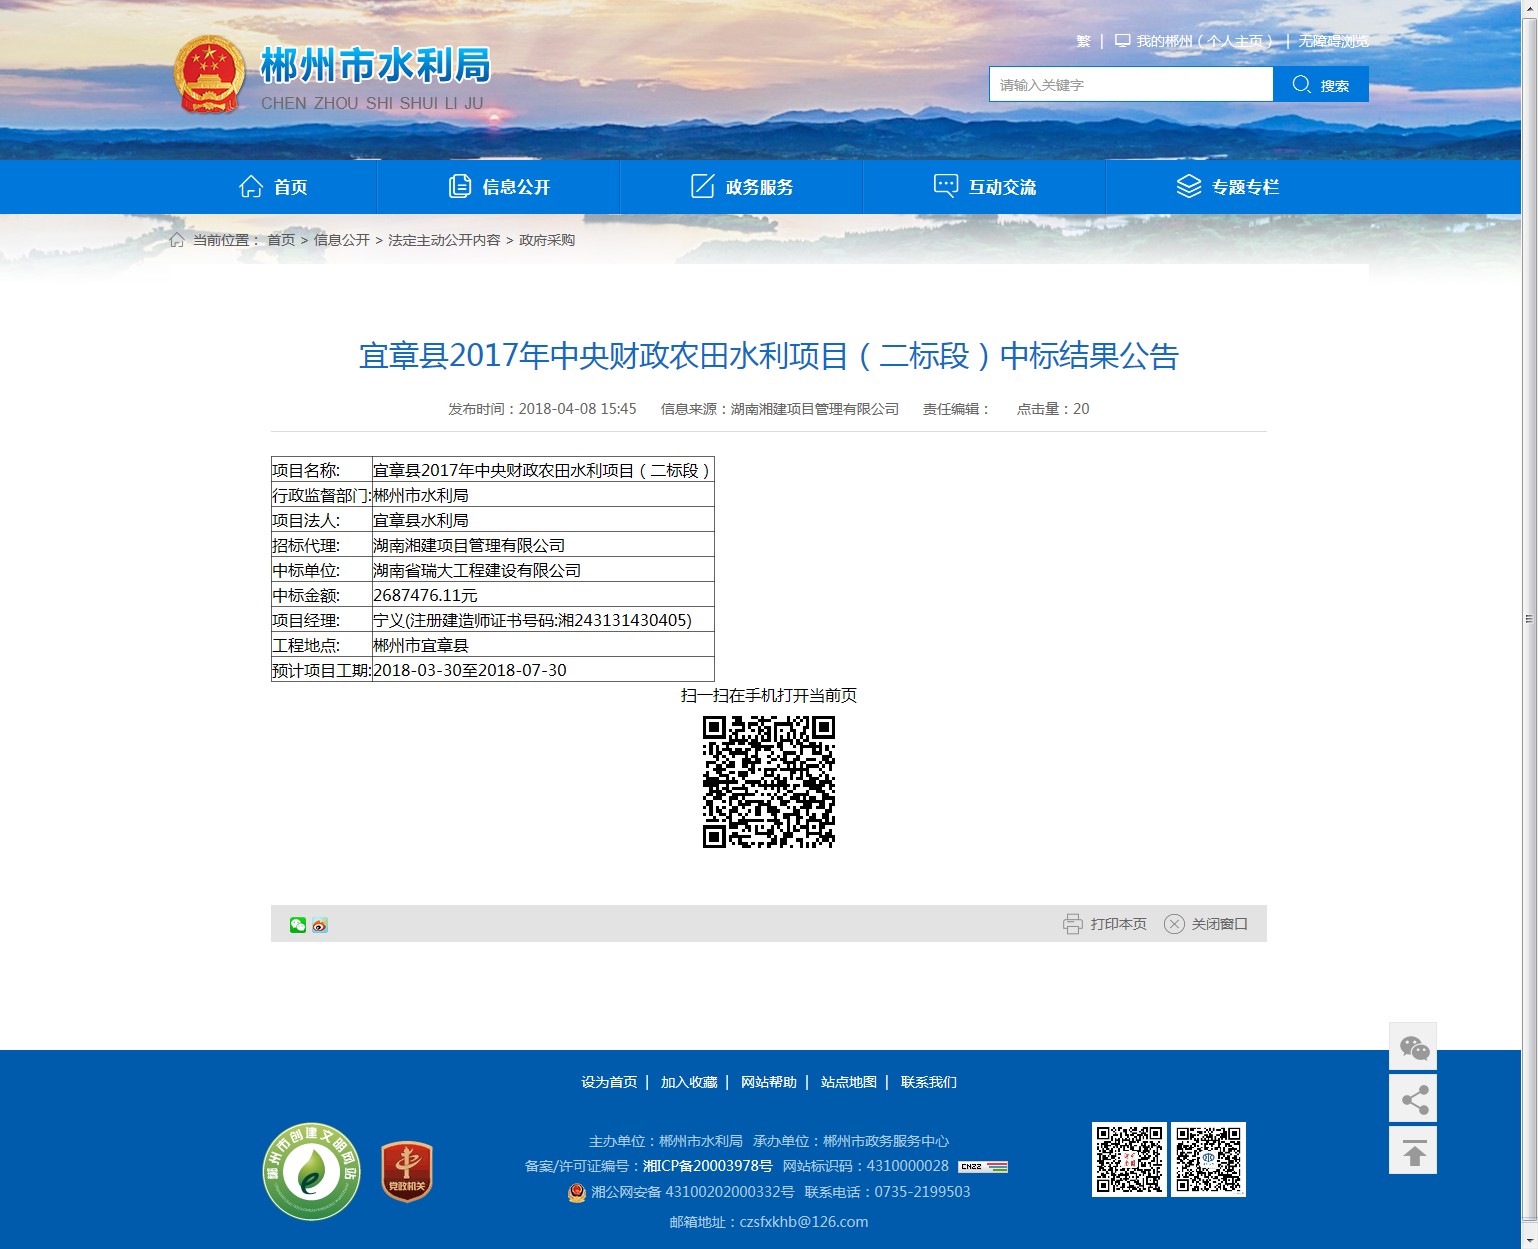Open the floating WeChat sidebar button
The image size is (1538, 1249).
(1413, 1047)
